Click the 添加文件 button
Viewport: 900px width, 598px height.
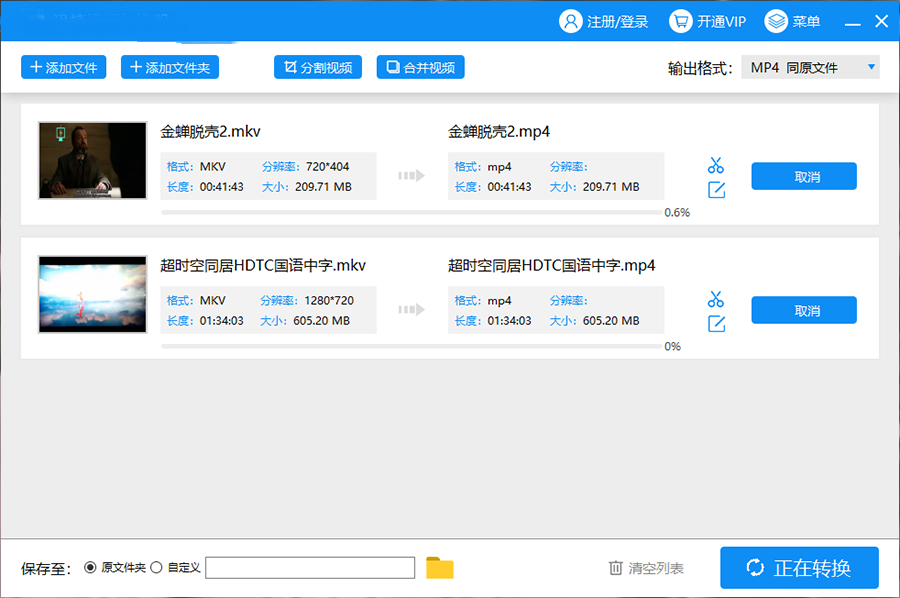point(64,67)
